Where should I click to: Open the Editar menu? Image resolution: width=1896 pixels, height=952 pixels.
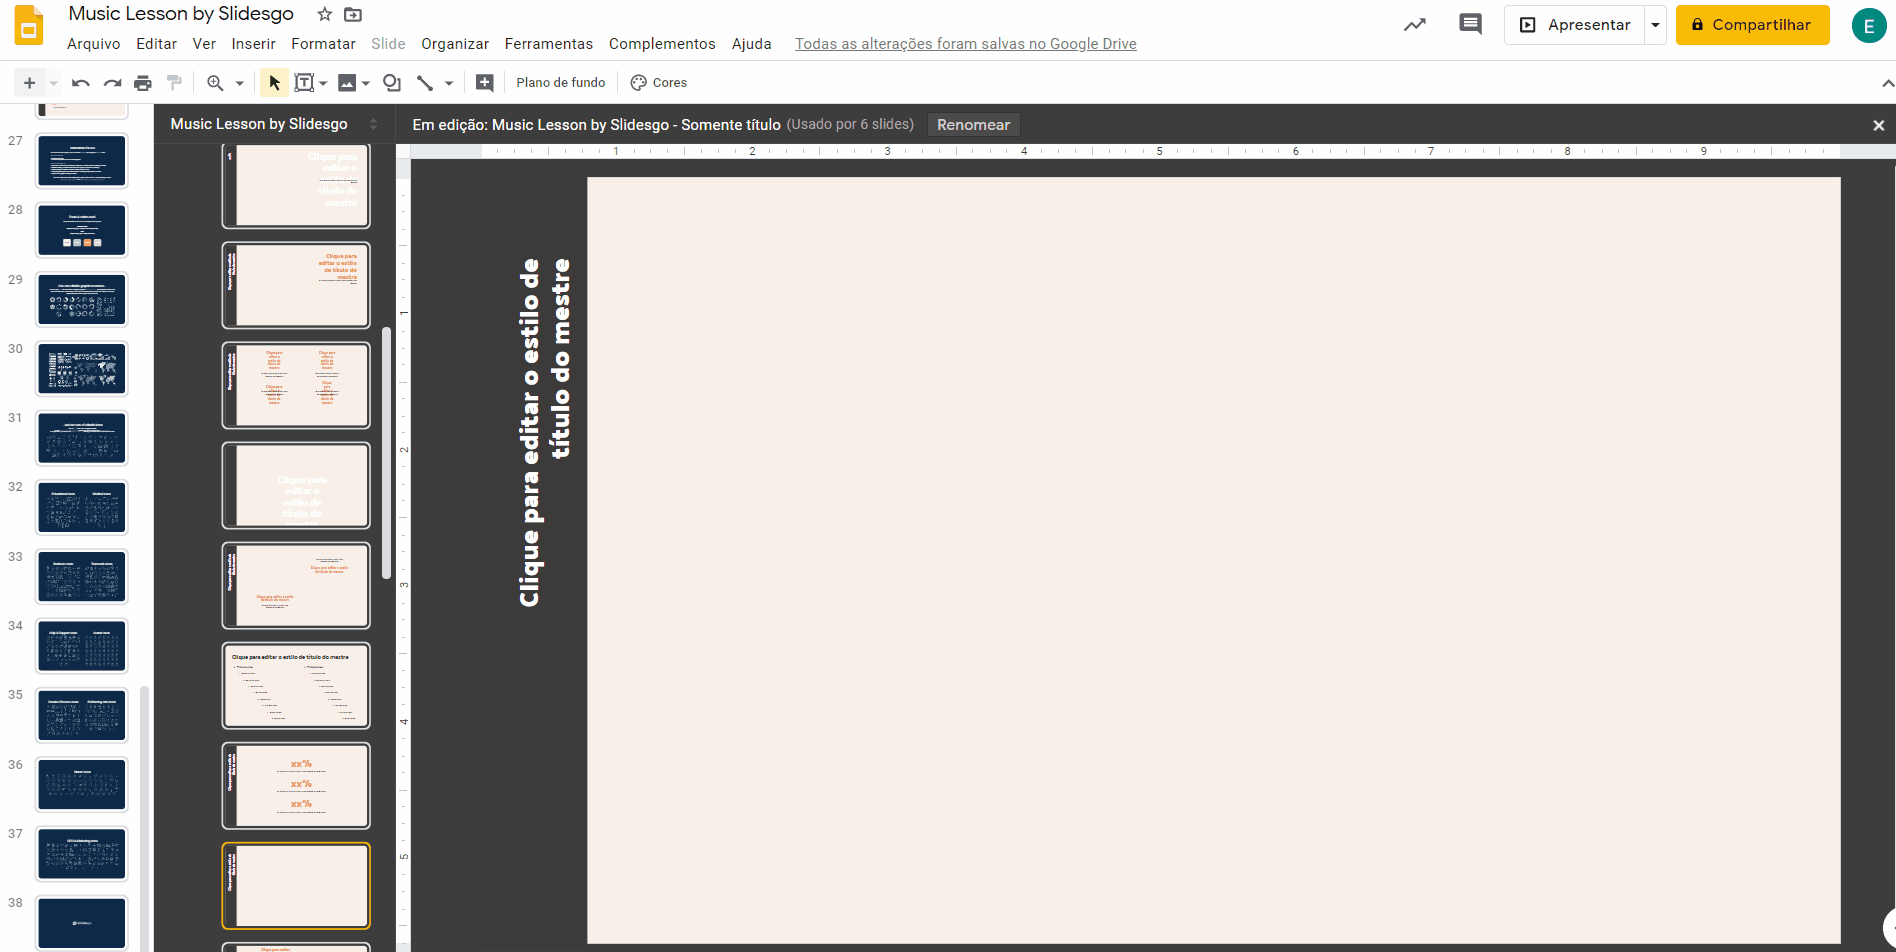pyautogui.click(x=156, y=44)
